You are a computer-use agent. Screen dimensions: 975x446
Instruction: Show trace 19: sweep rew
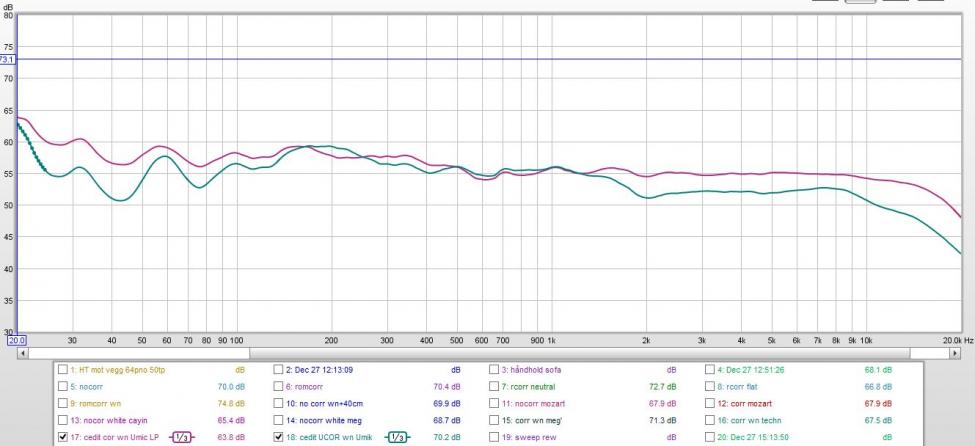pyautogui.click(x=494, y=437)
